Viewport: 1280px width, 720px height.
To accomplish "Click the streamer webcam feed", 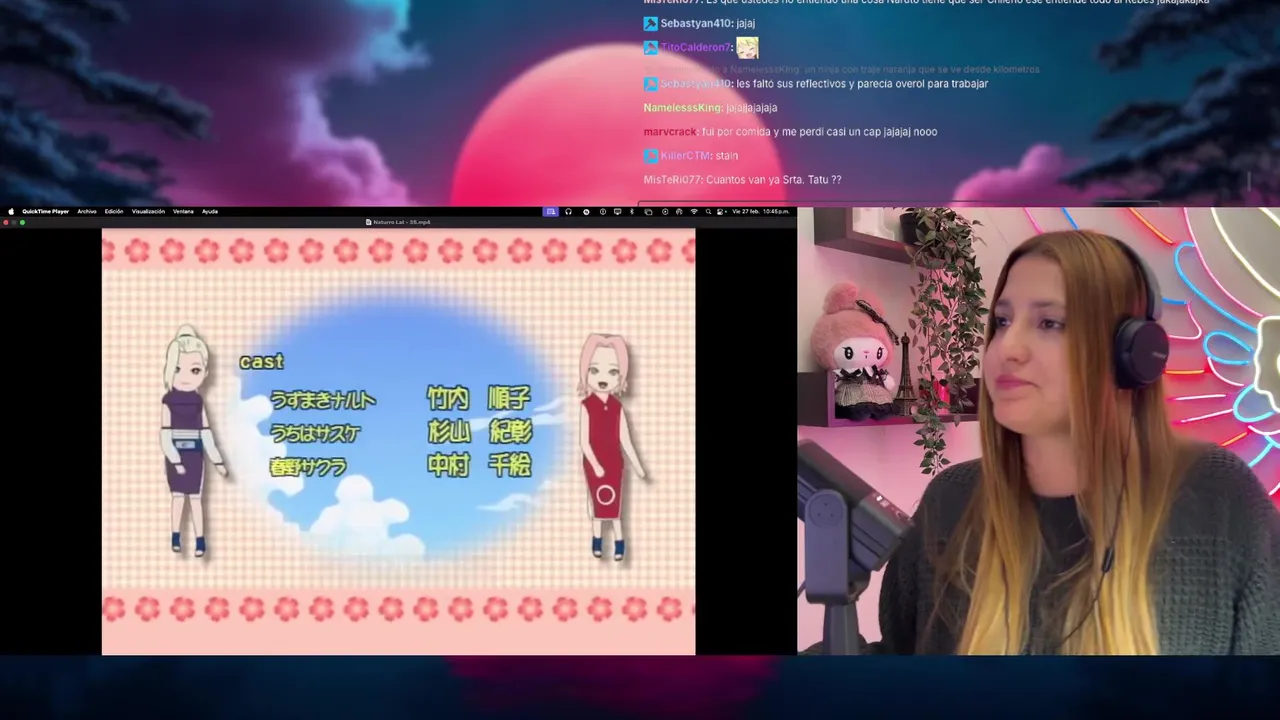I will pyautogui.click(x=1038, y=430).
